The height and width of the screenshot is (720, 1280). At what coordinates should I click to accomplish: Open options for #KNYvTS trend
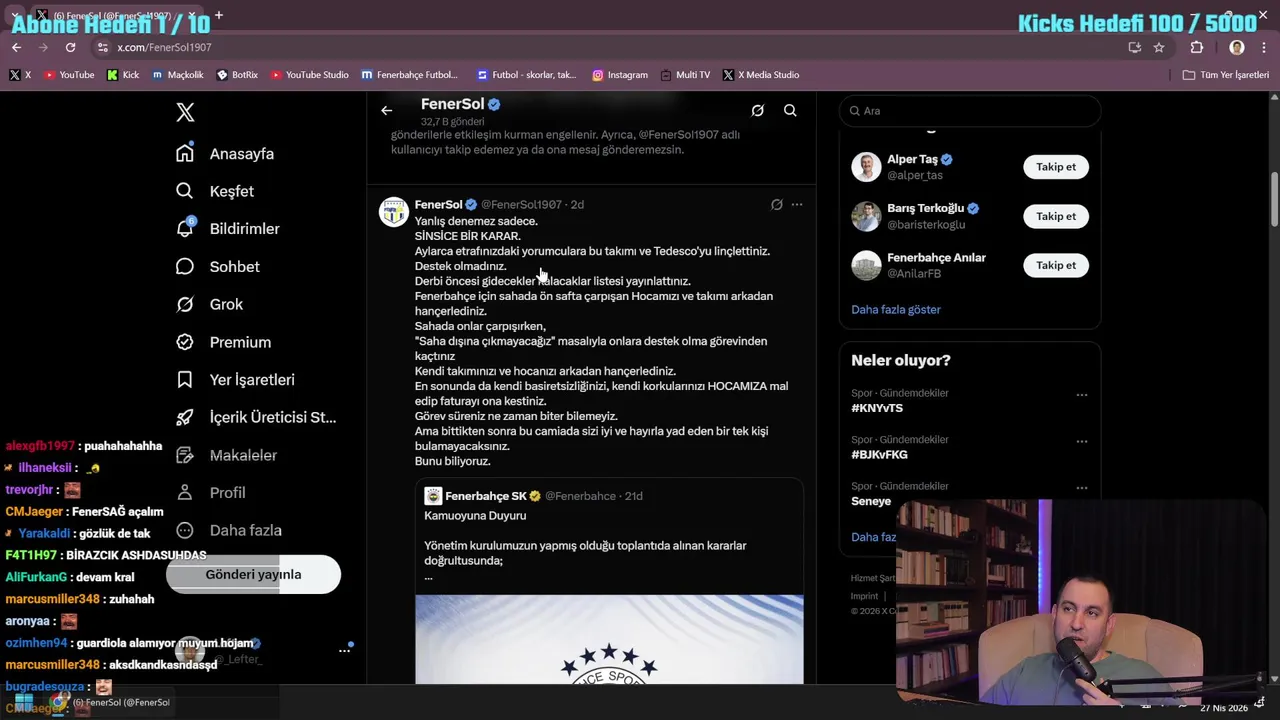[1081, 395]
